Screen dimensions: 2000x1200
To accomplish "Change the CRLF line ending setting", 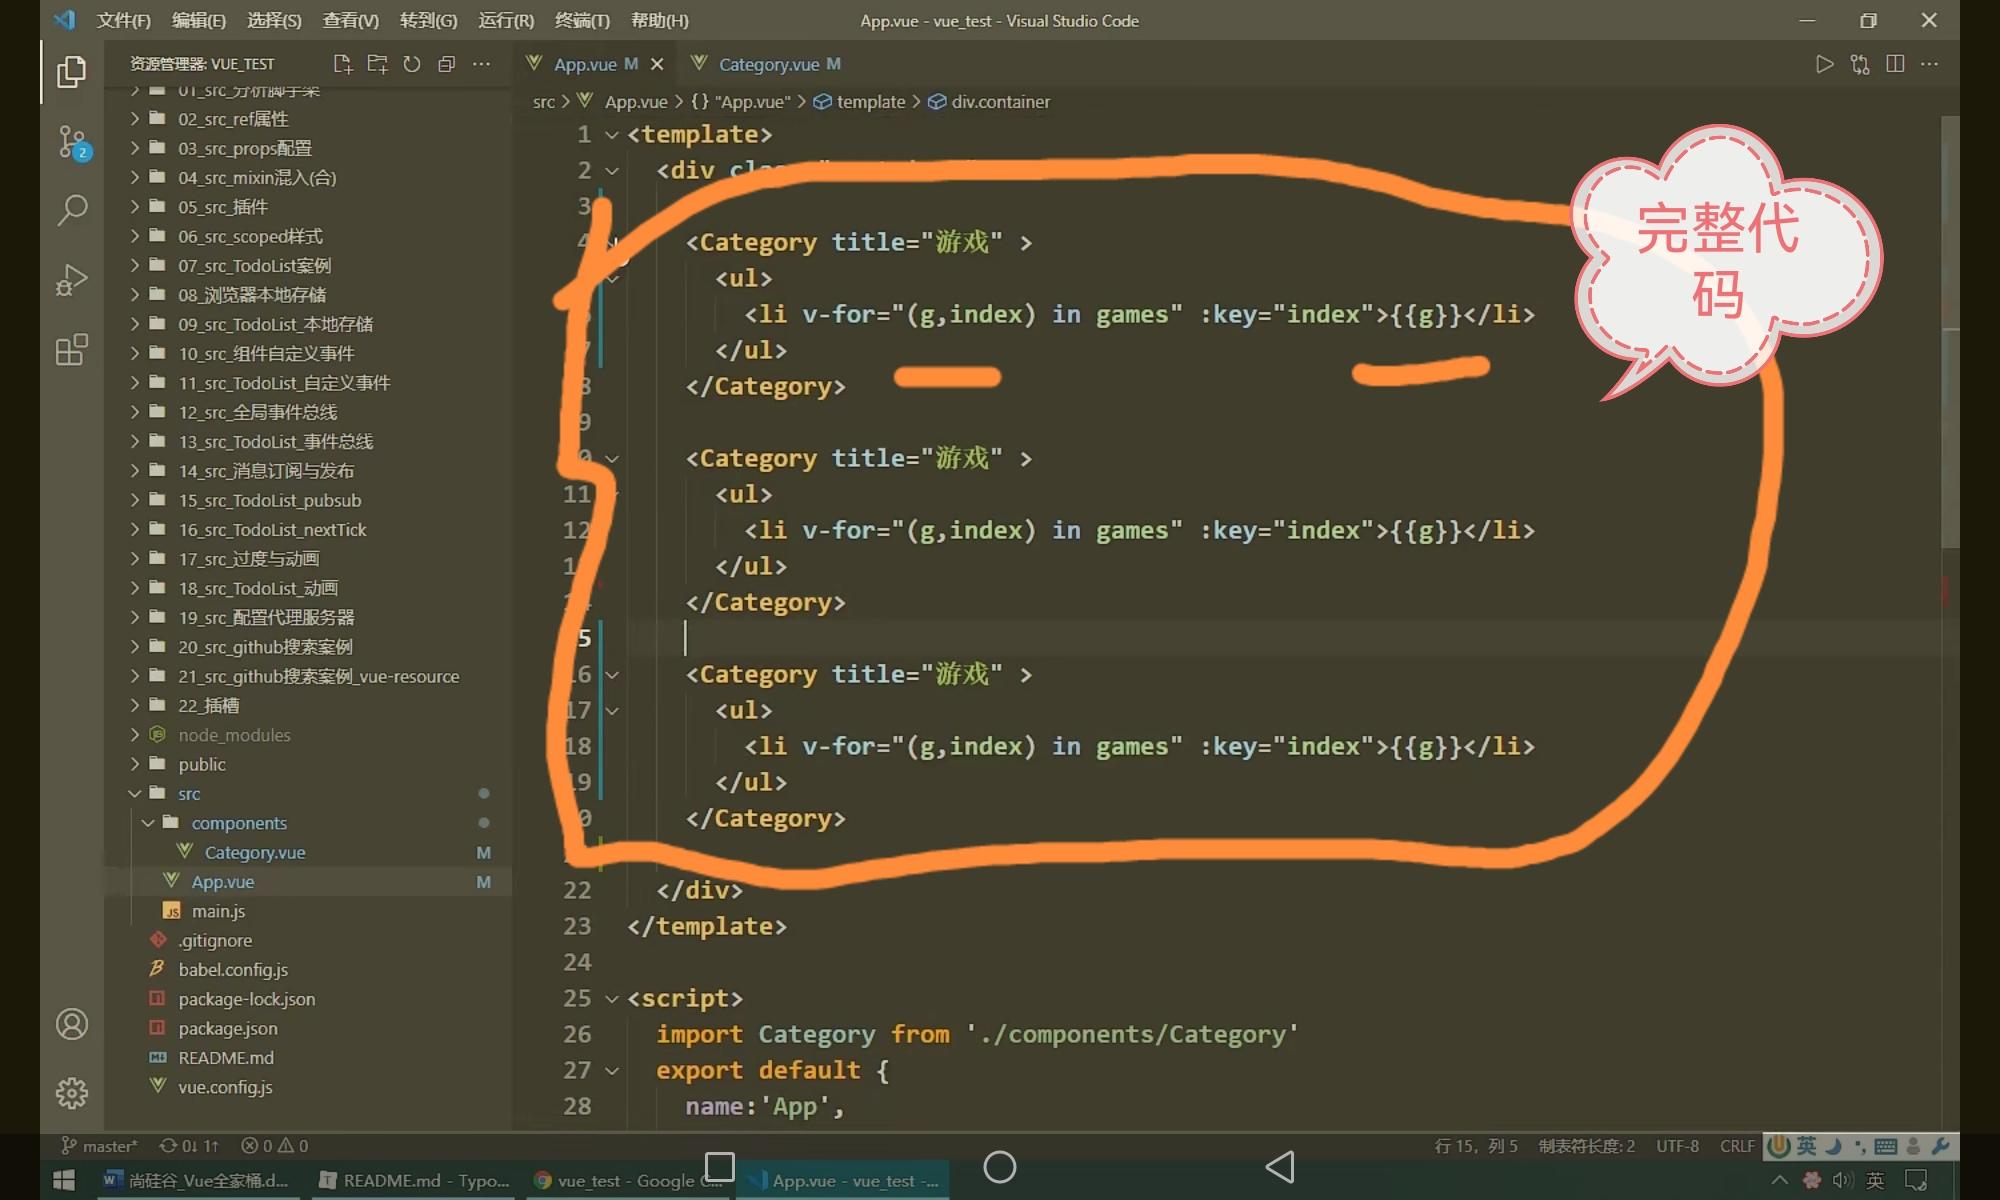I will tap(1736, 1146).
